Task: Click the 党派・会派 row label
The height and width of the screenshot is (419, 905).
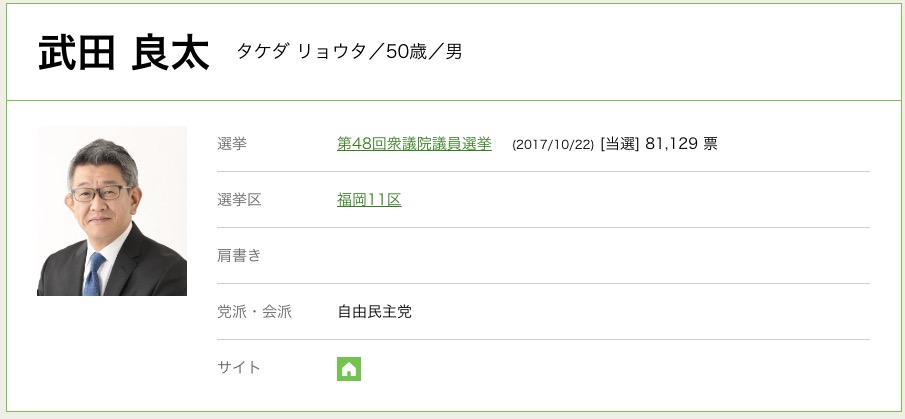Action: pos(254,312)
